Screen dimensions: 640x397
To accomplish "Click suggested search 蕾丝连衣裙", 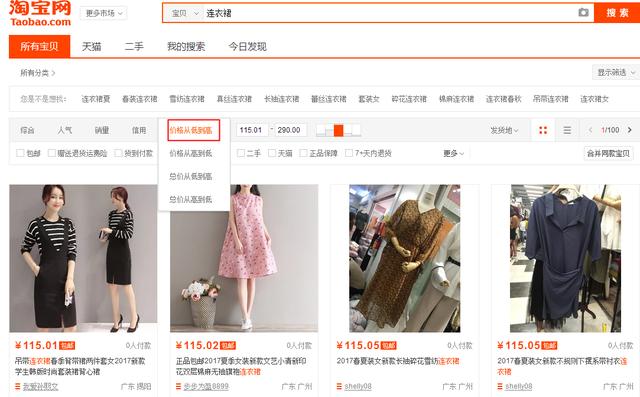I will coord(329,99).
